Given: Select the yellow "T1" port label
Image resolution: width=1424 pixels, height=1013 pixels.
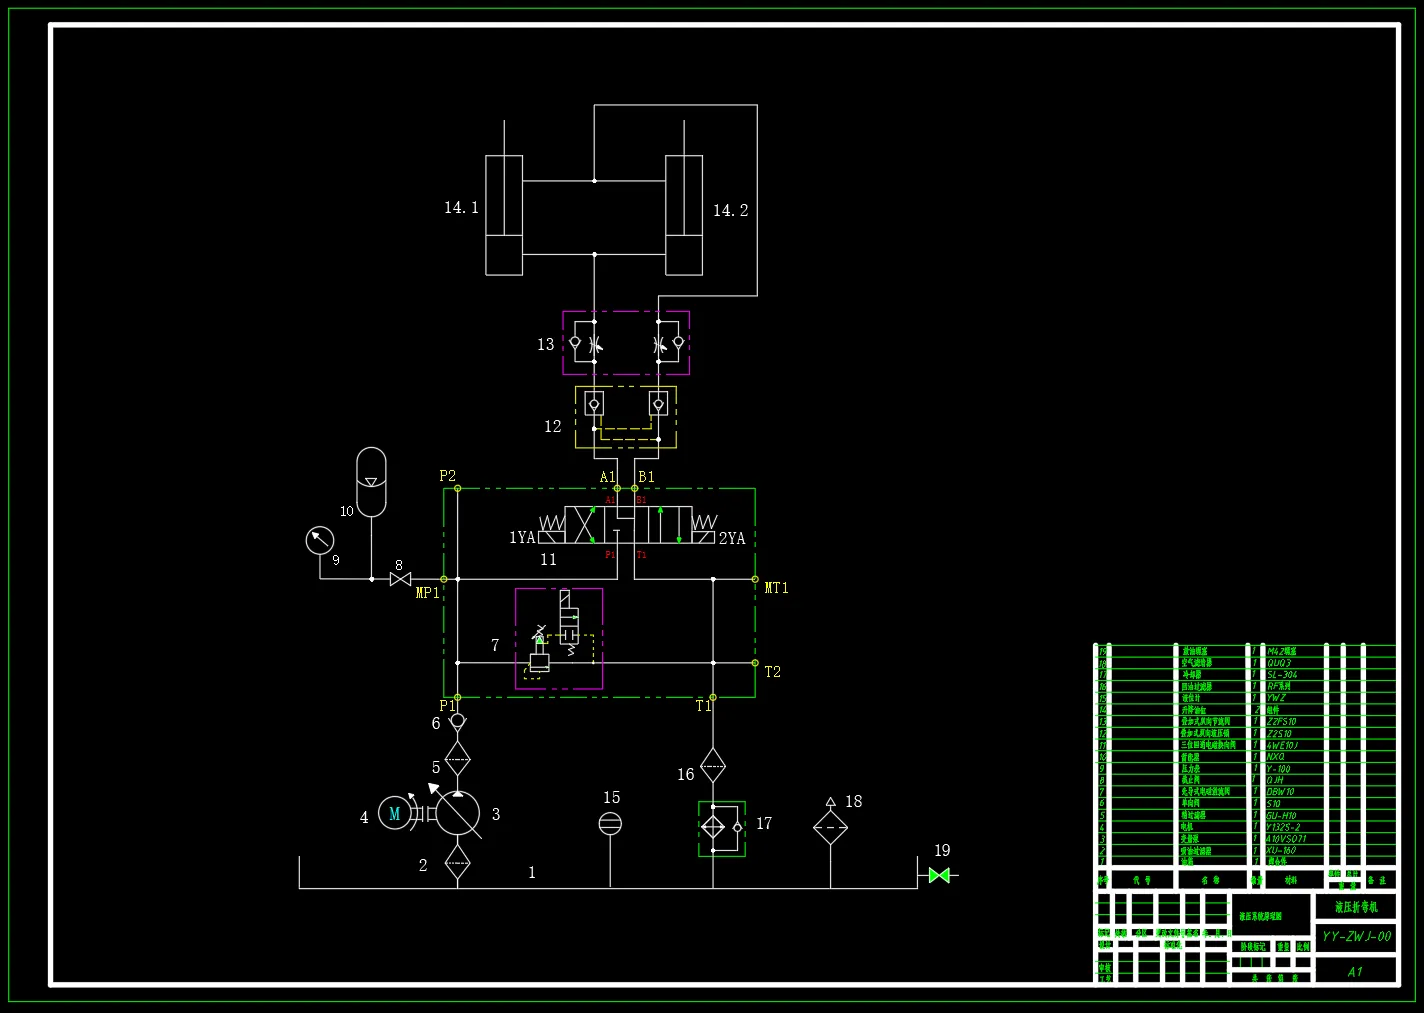Looking at the screenshot, I should click(x=704, y=706).
